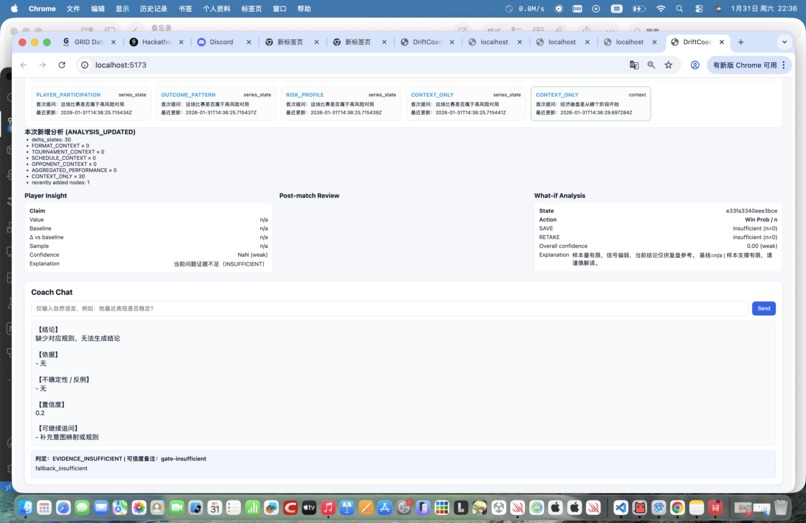Open the 帮助 menu
Image resolution: width=806 pixels, height=523 pixels.
304,9
